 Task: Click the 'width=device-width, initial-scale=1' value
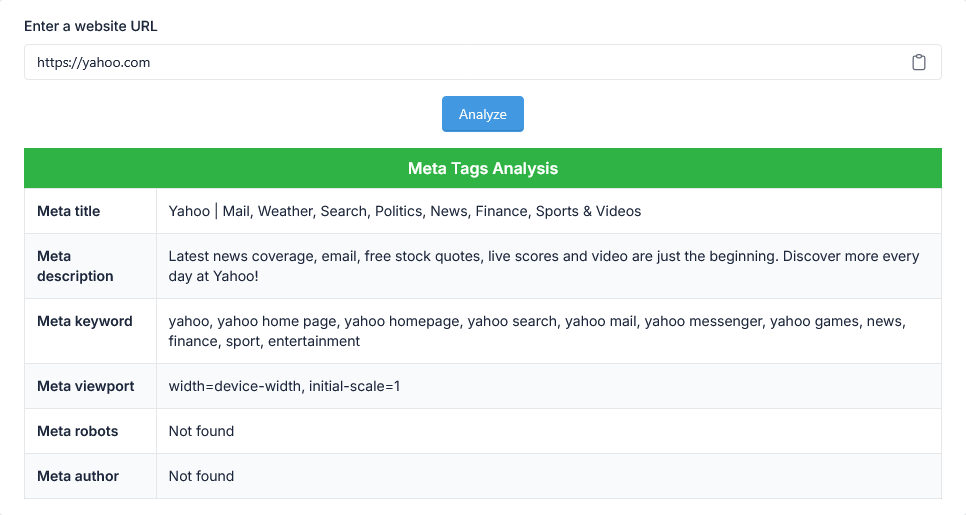[285, 386]
